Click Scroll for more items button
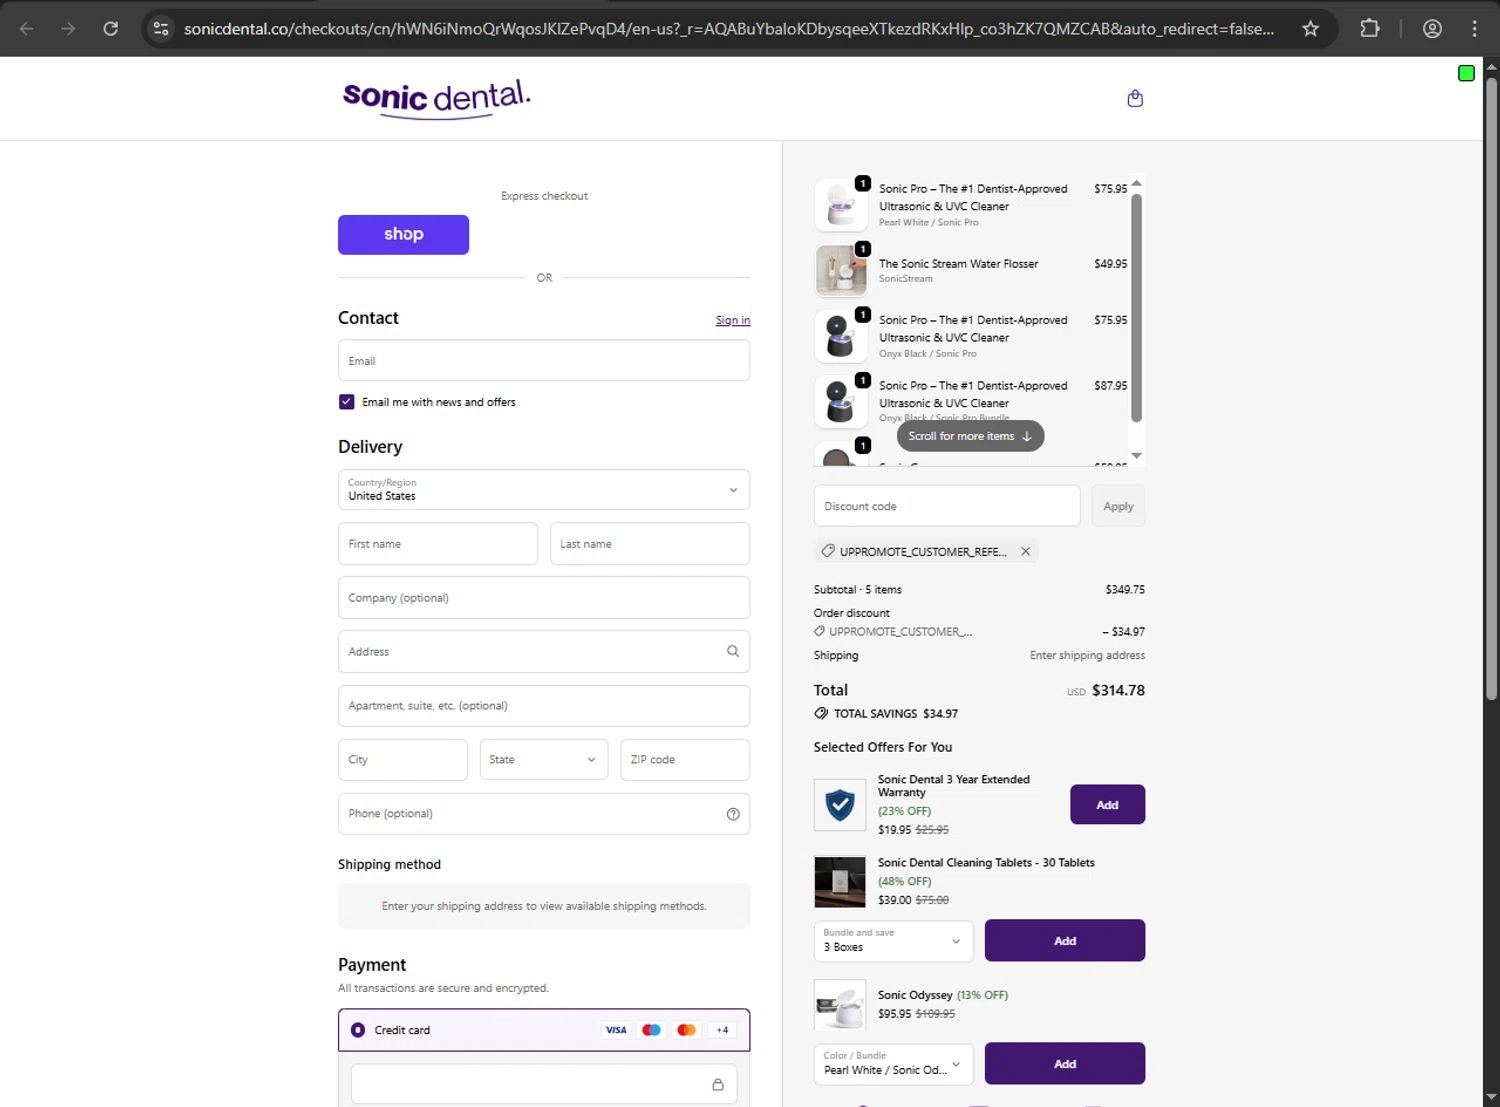 pyautogui.click(x=970, y=436)
